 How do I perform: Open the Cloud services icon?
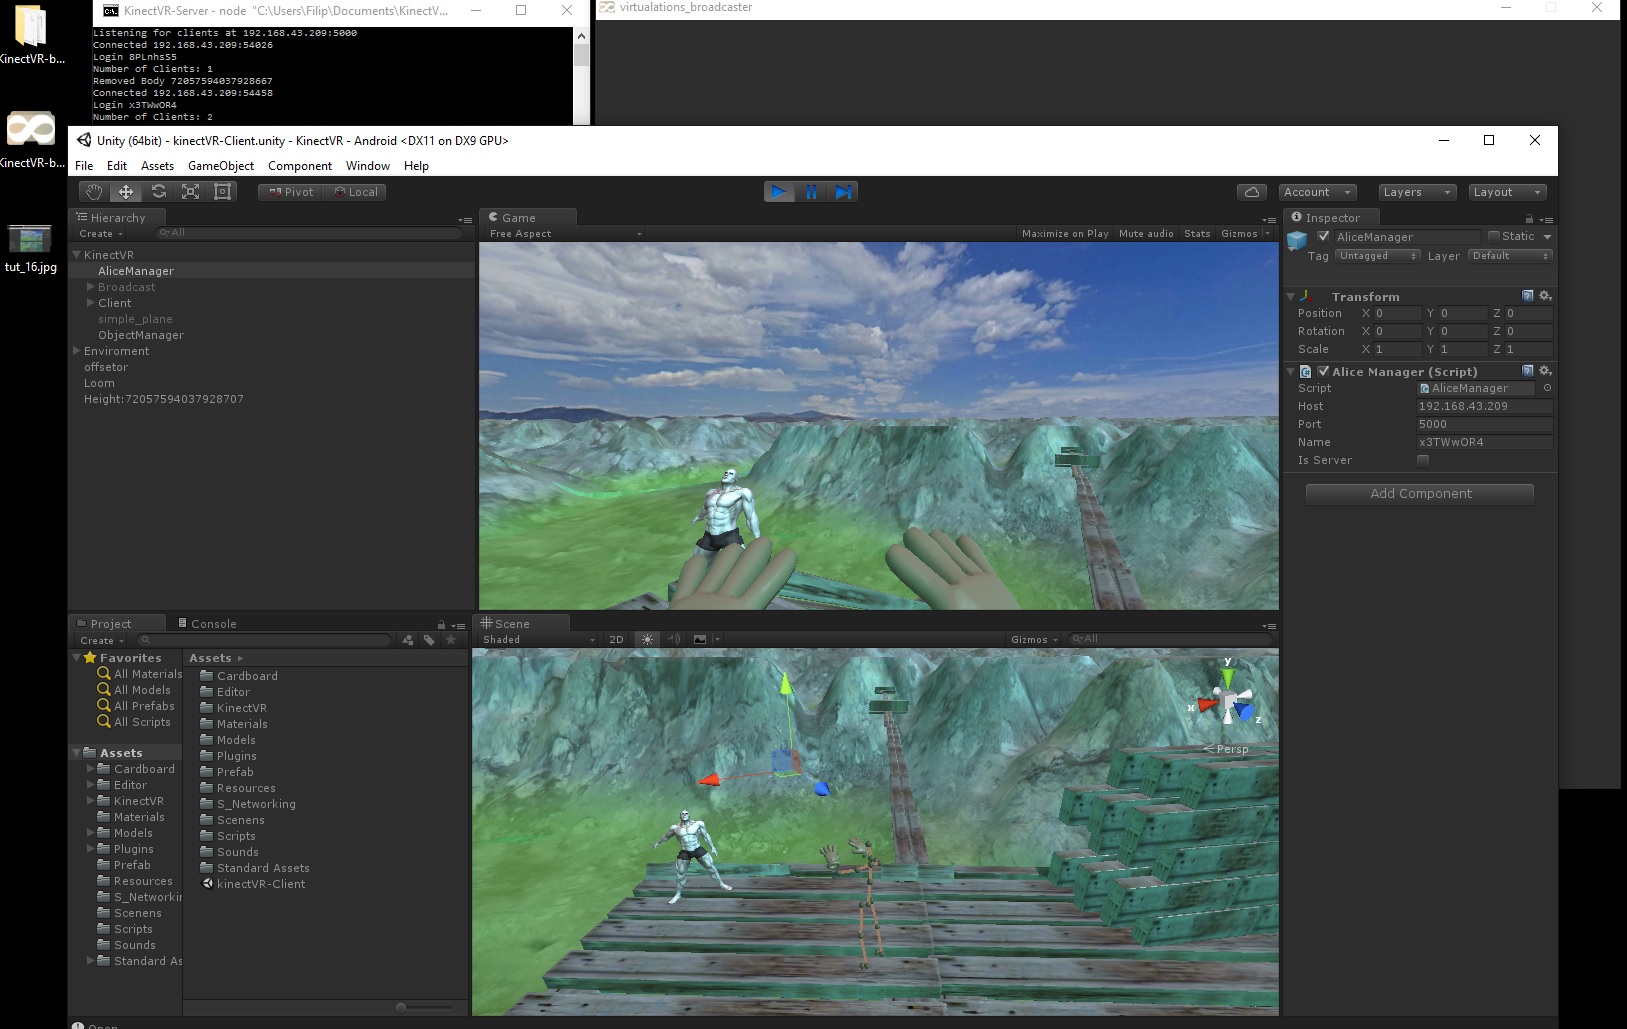(x=1251, y=192)
